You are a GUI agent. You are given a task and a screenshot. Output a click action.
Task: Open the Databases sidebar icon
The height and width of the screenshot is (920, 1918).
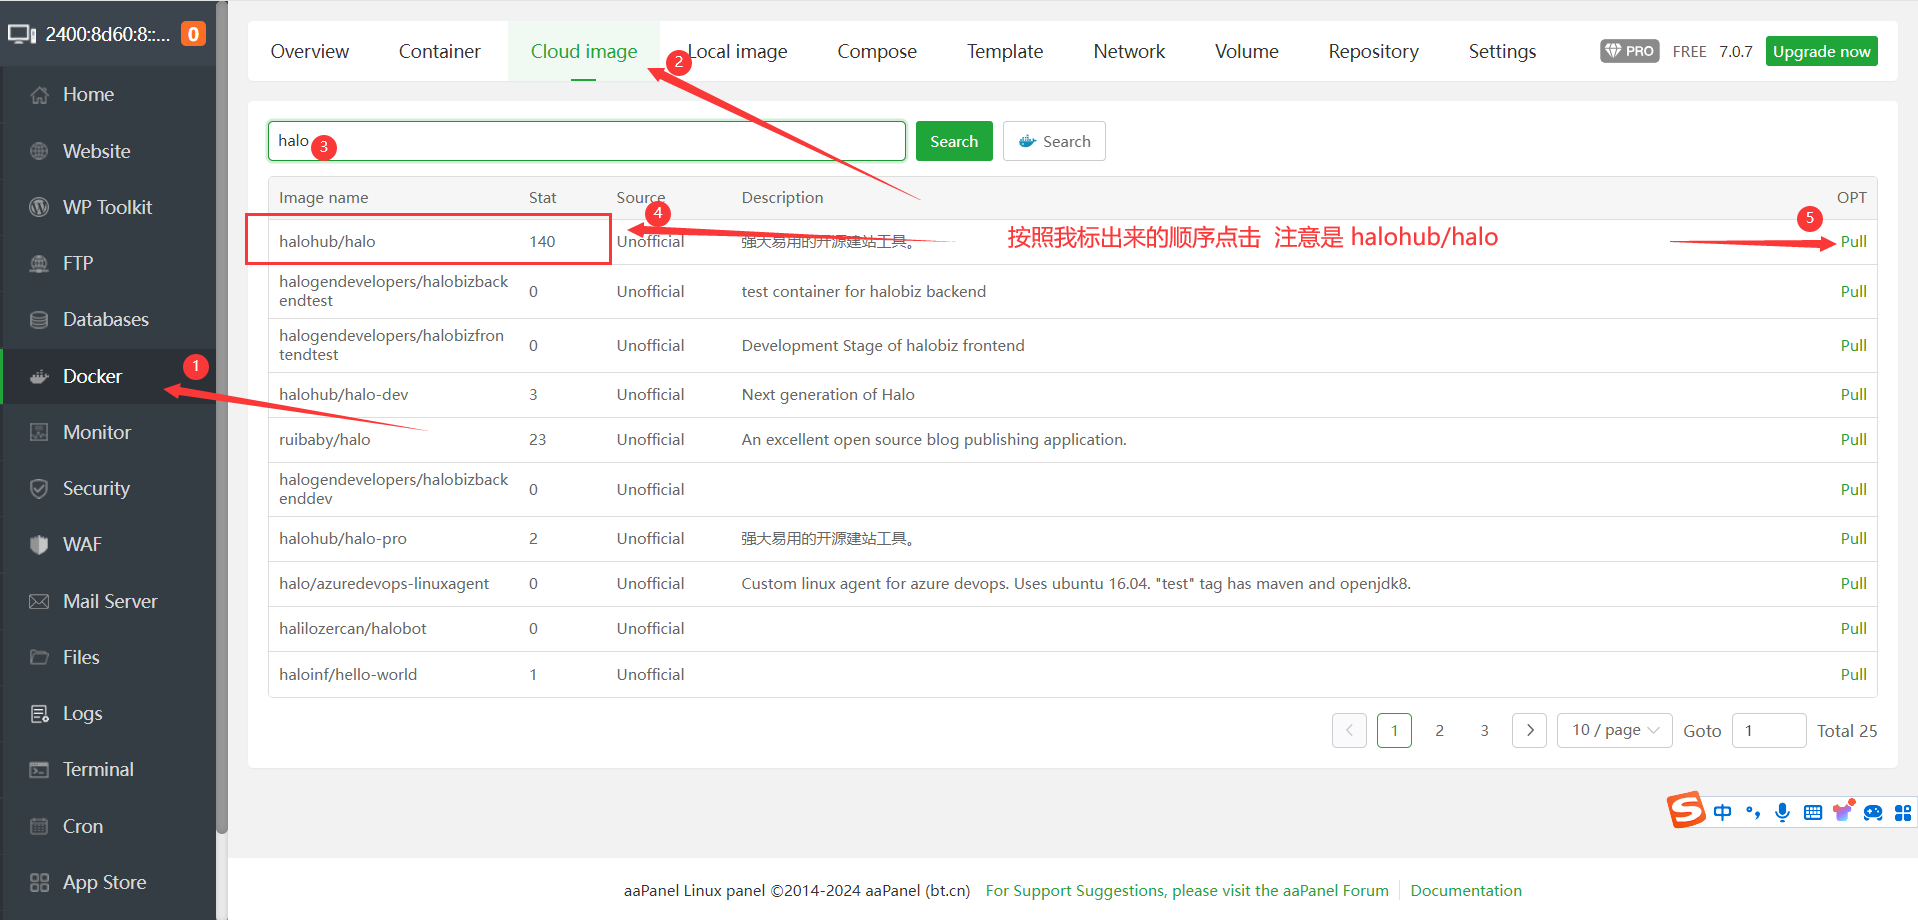tap(39, 320)
